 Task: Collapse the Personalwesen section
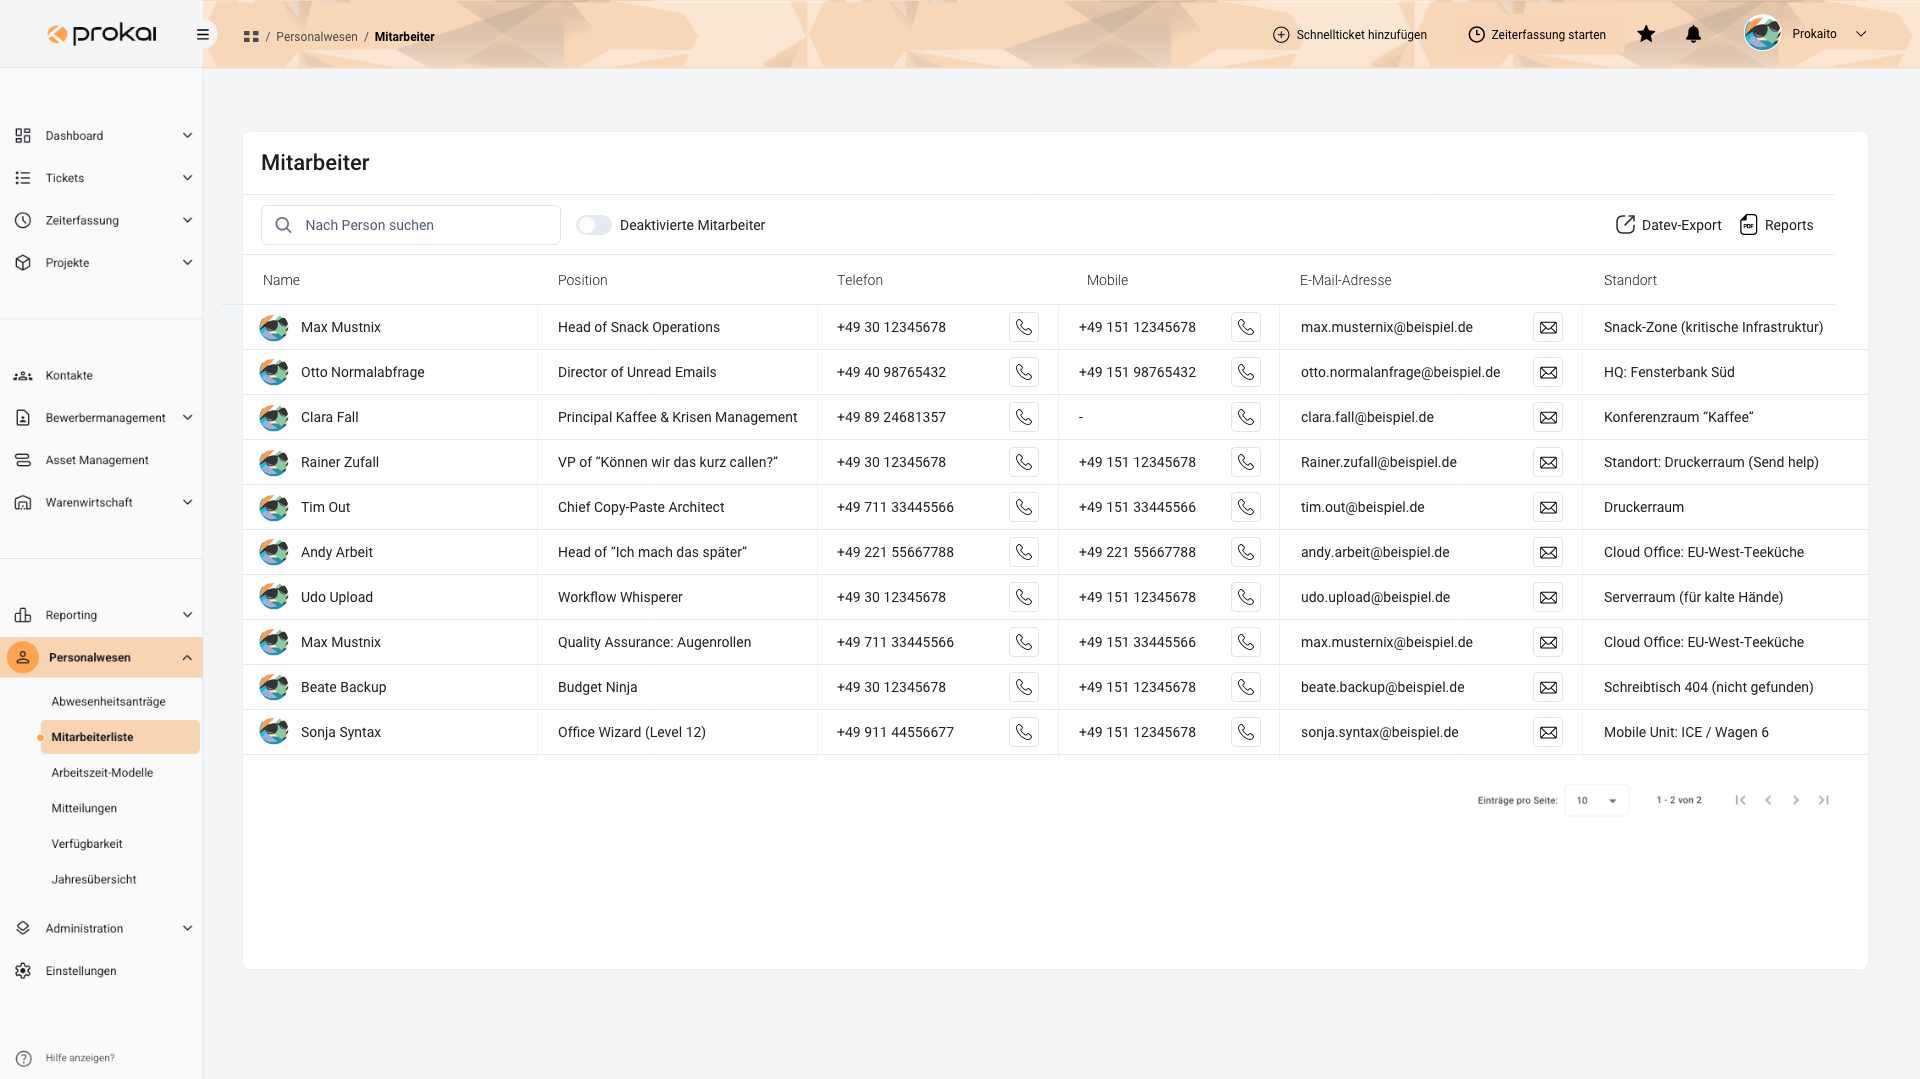187,658
